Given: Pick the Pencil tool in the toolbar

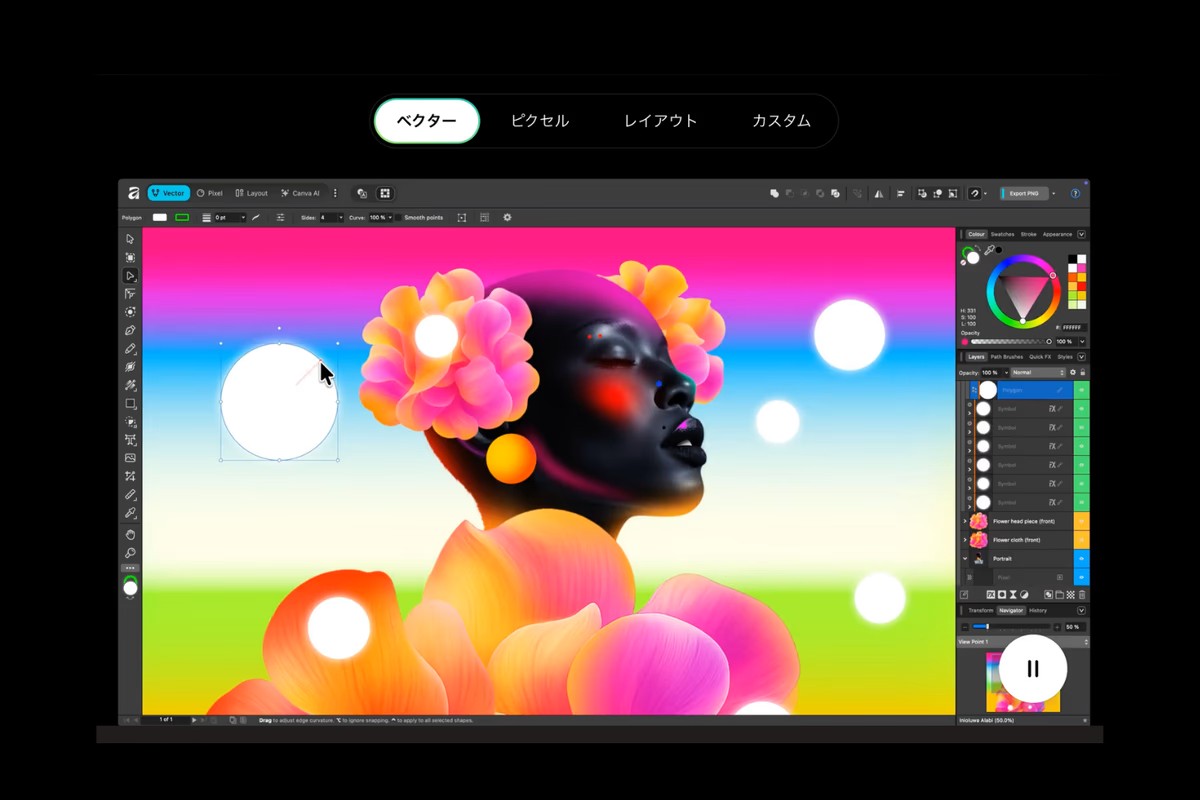Looking at the screenshot, I should tap(130, 349).
